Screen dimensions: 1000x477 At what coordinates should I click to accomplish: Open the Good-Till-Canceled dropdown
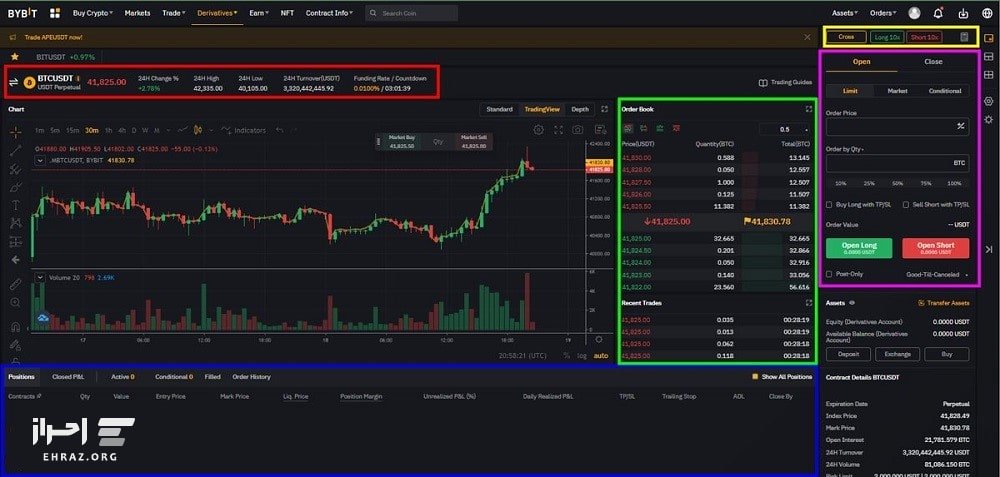coord(936,275)
